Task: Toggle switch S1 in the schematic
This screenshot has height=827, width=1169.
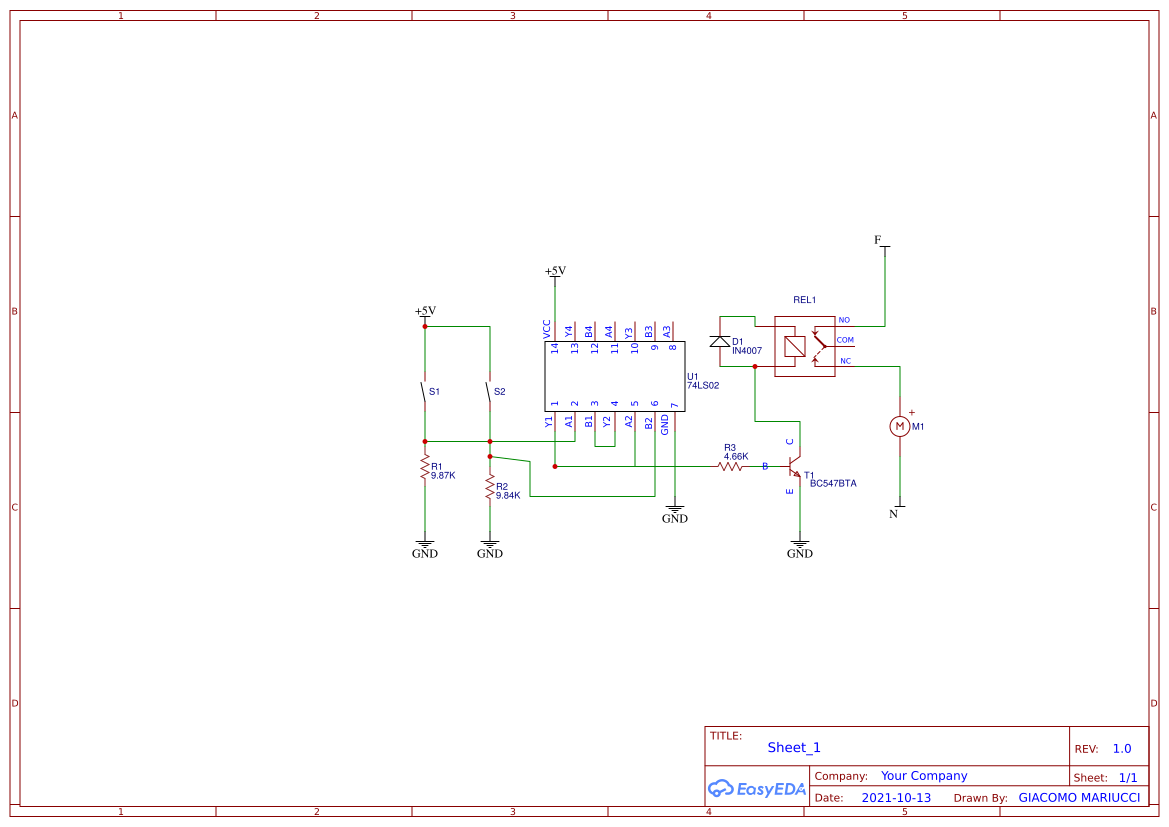Action: coord(425,393)
